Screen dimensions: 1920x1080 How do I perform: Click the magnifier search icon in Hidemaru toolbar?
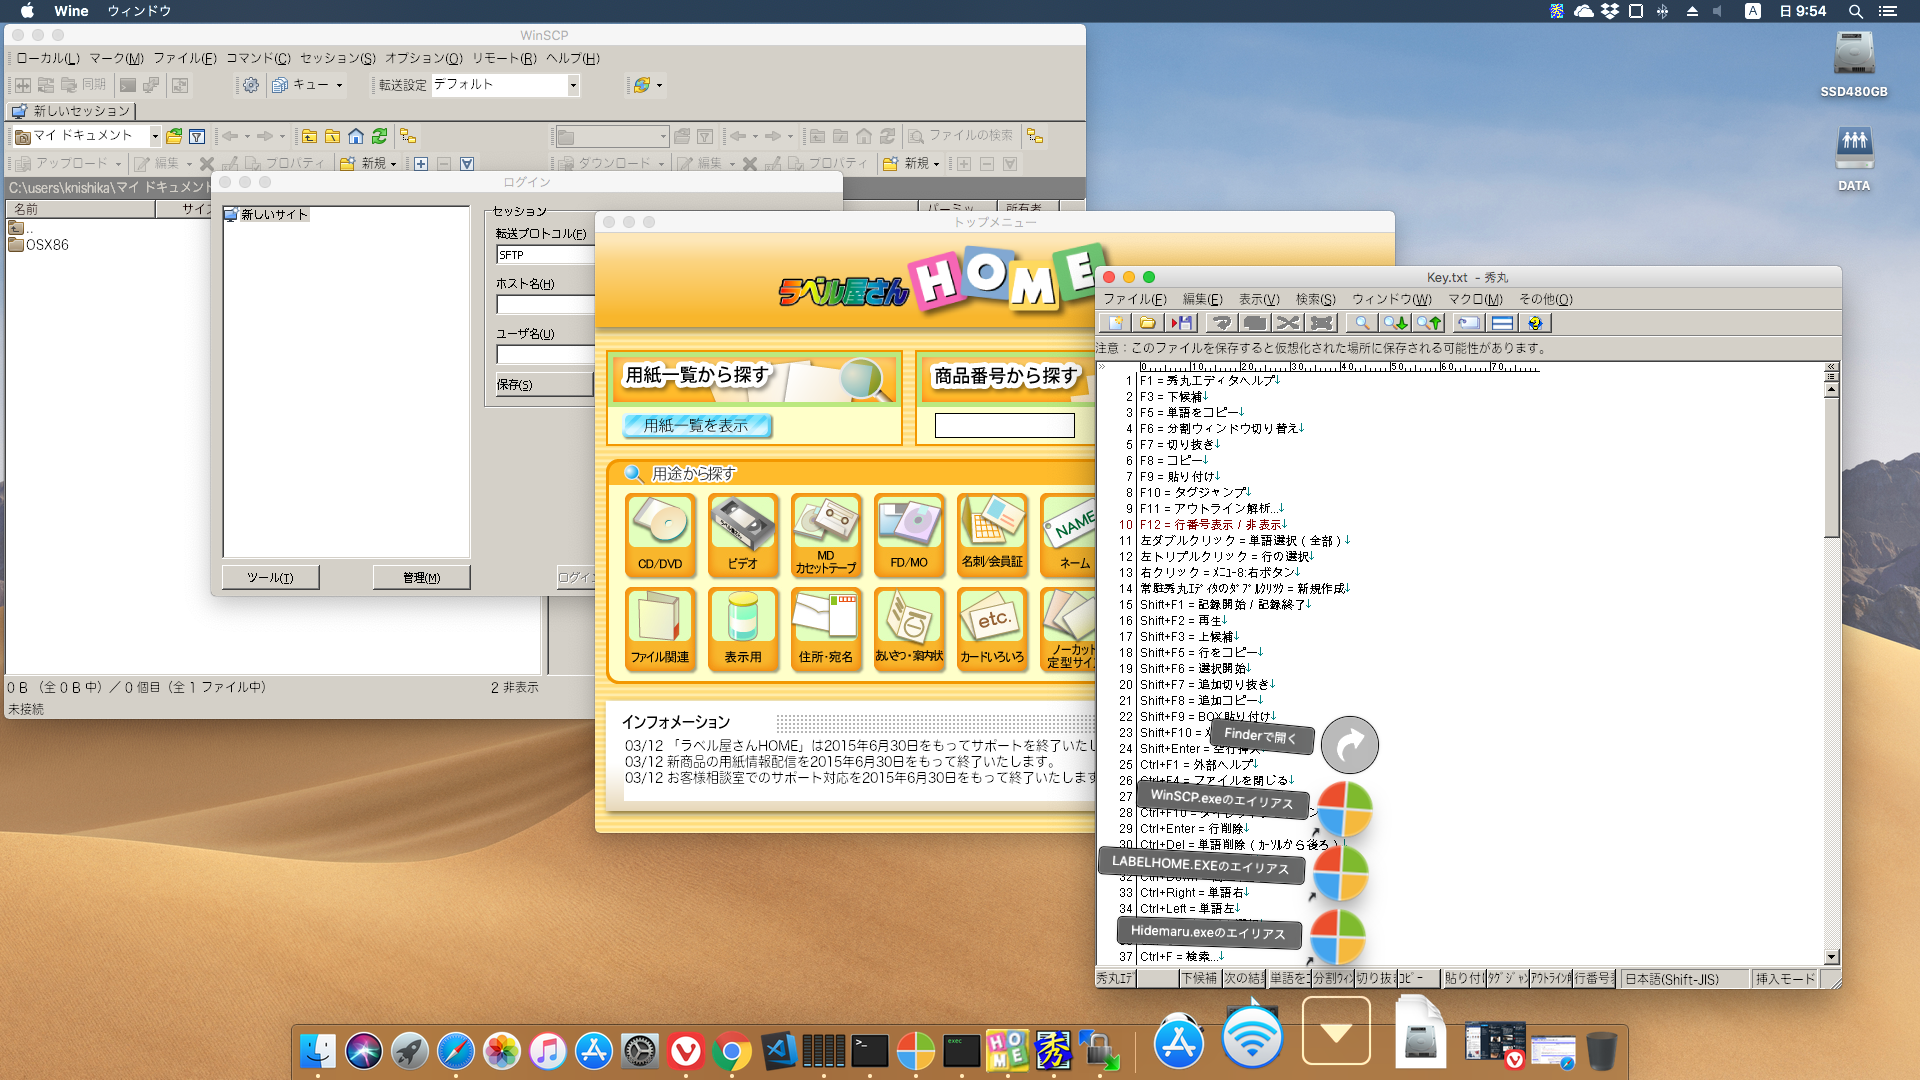(x=1361, y=323)
